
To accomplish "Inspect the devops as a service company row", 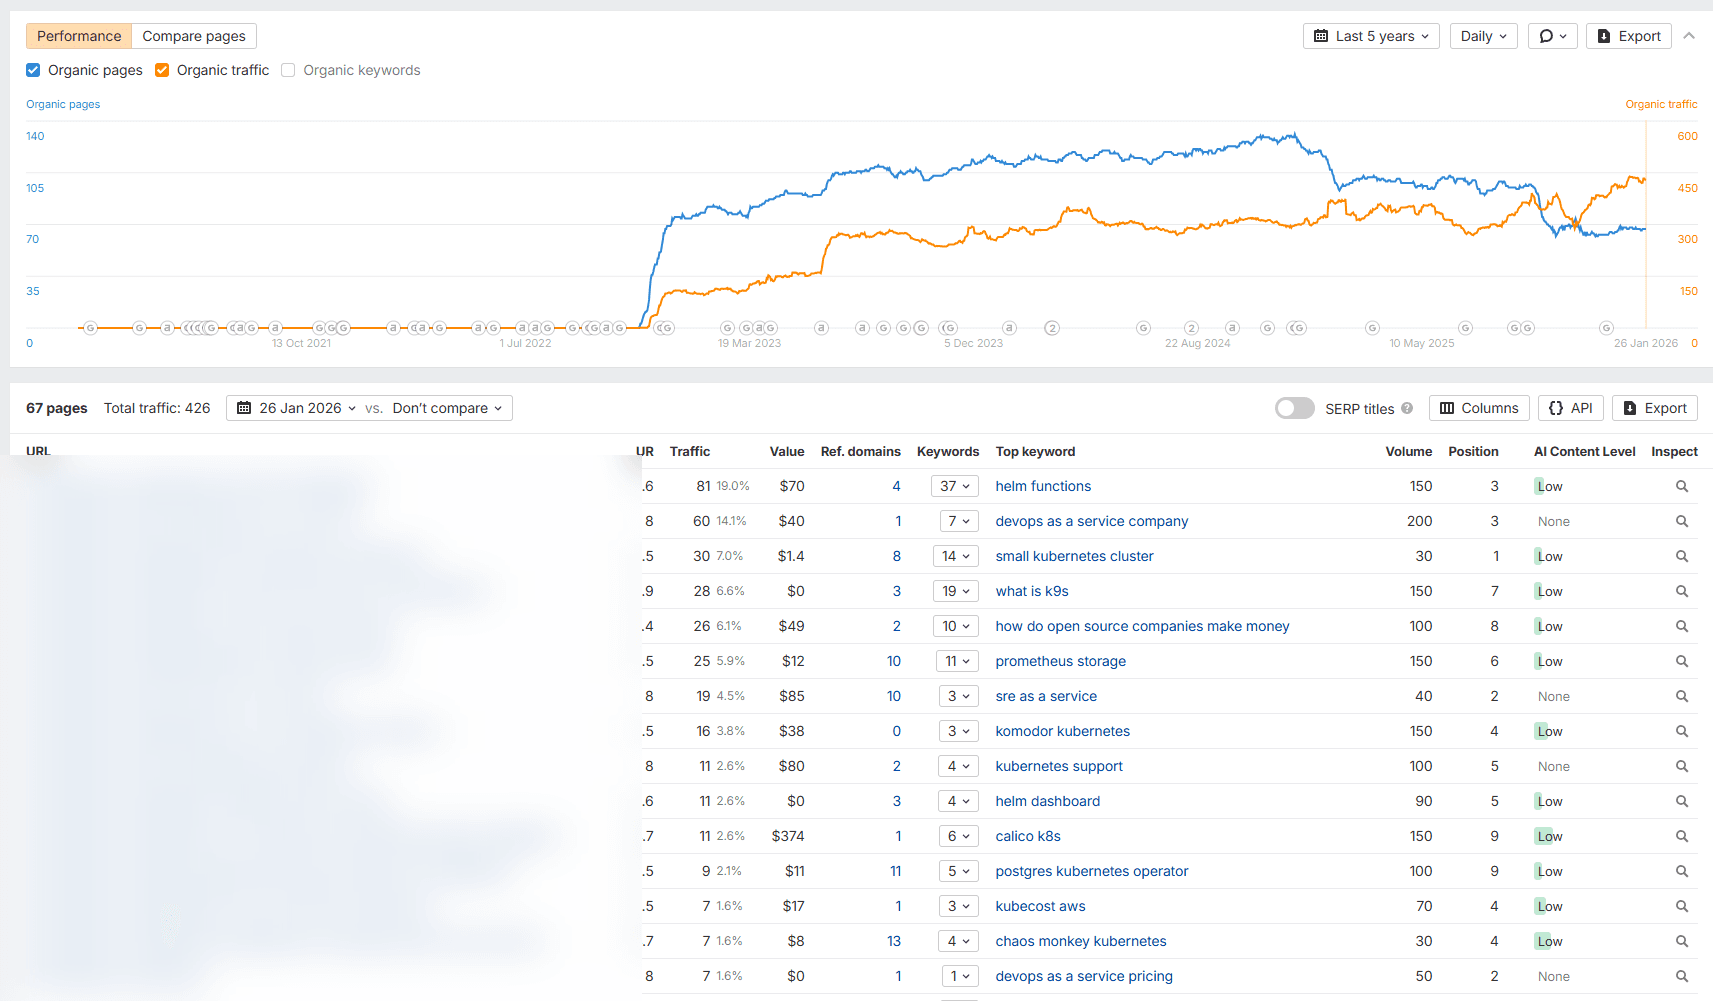I will 1682,521.
